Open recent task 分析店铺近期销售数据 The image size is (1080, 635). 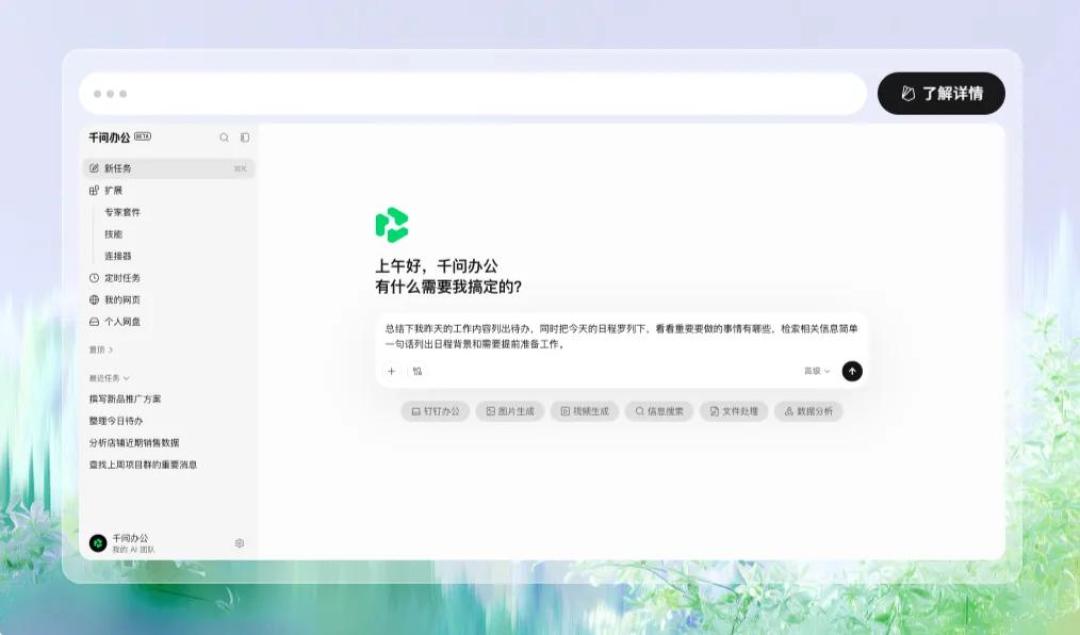134,443
